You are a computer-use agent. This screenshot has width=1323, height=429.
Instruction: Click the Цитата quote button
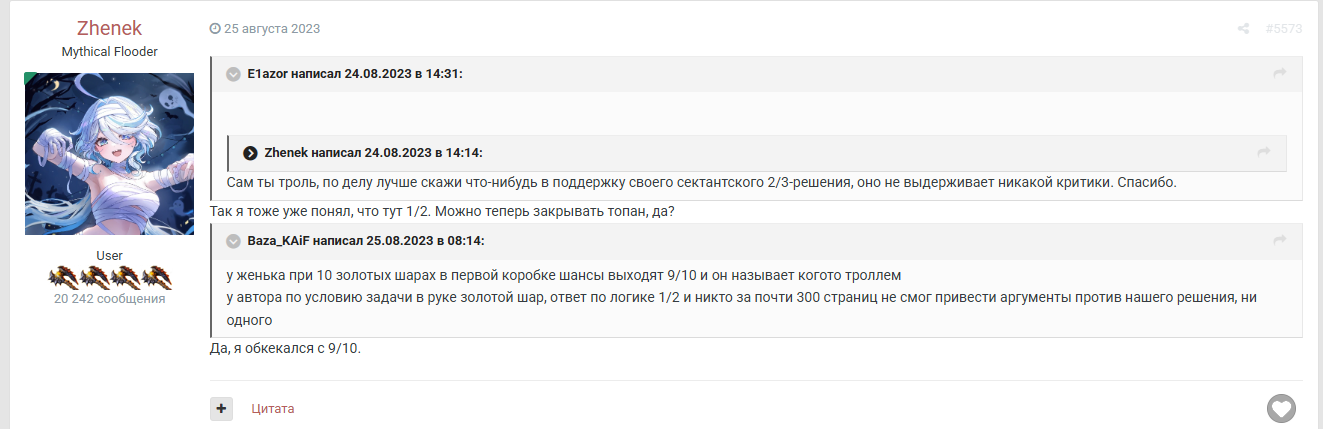pyautogui.click(x=273, y=409)
